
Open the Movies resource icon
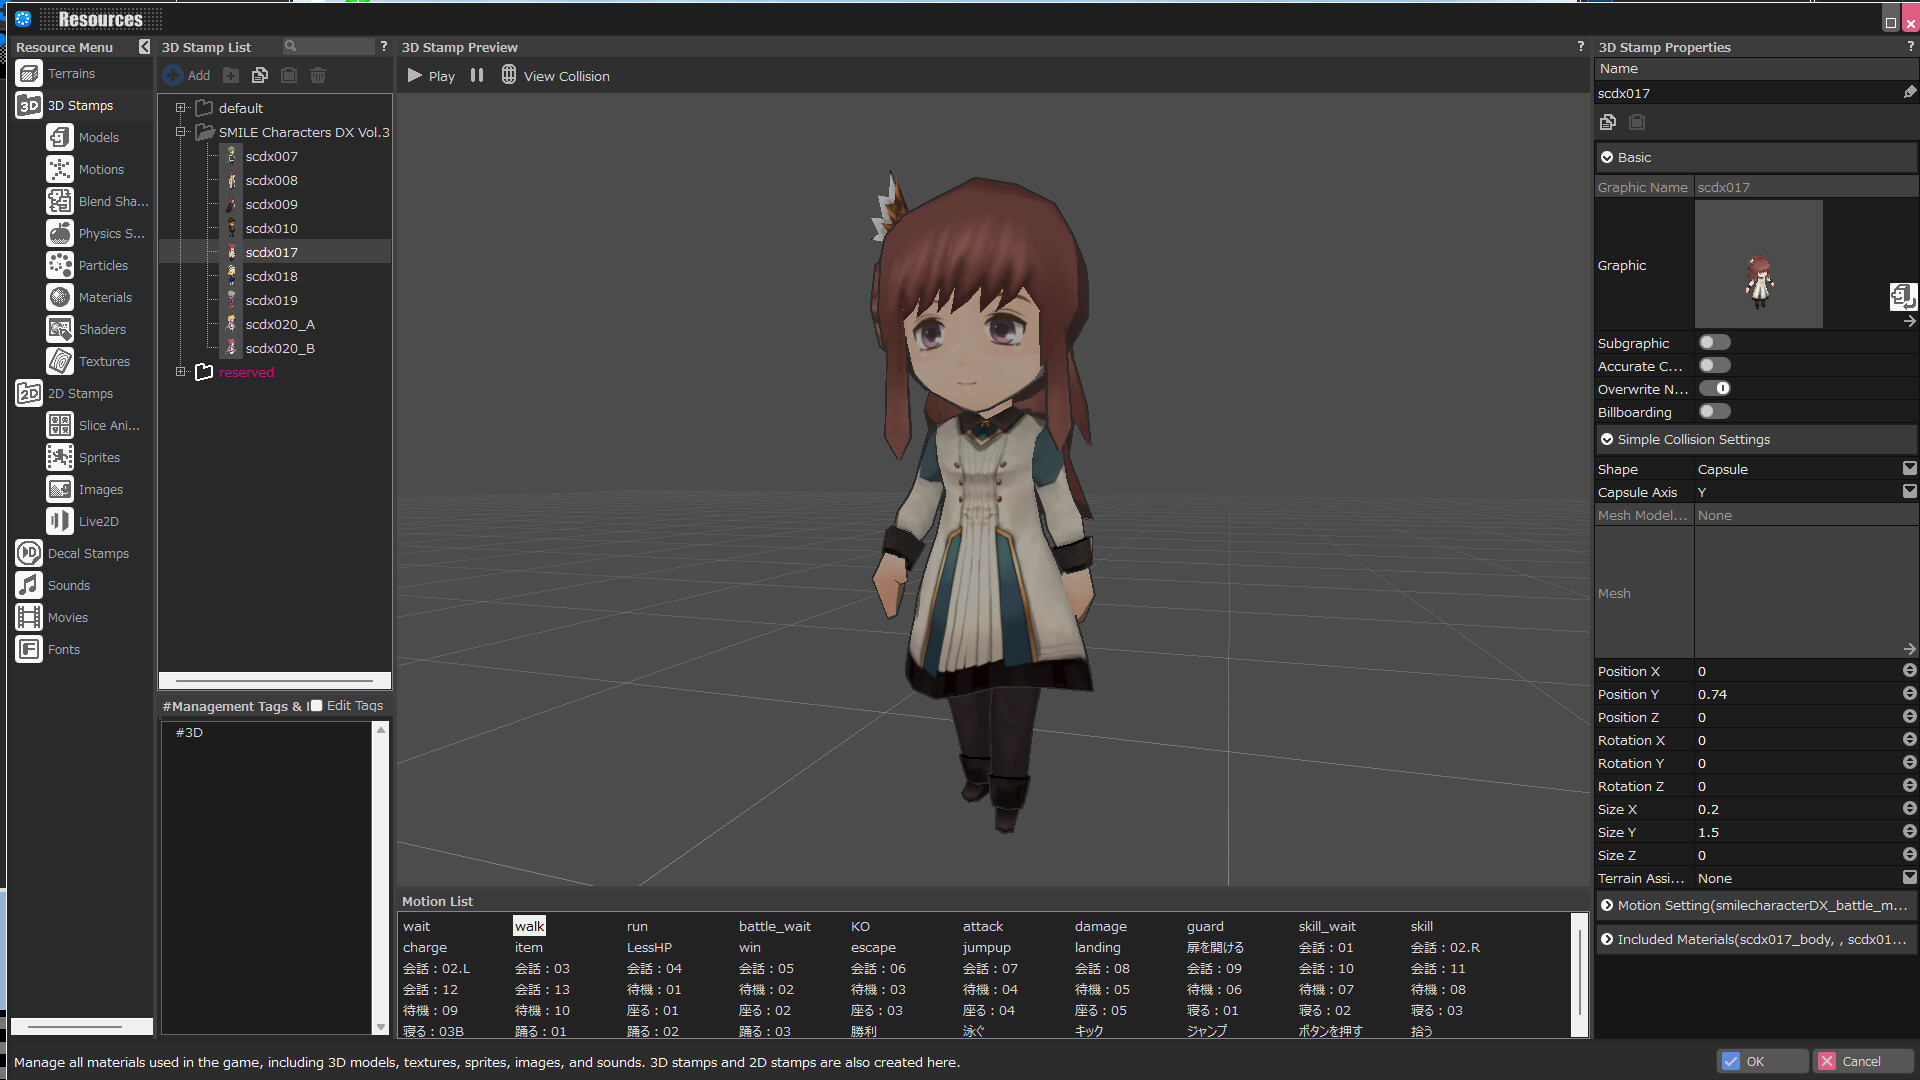(x=29, y=617)
